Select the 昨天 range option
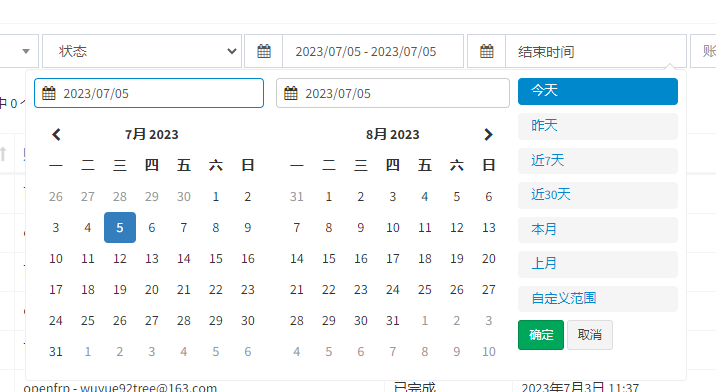 point(598,126)
